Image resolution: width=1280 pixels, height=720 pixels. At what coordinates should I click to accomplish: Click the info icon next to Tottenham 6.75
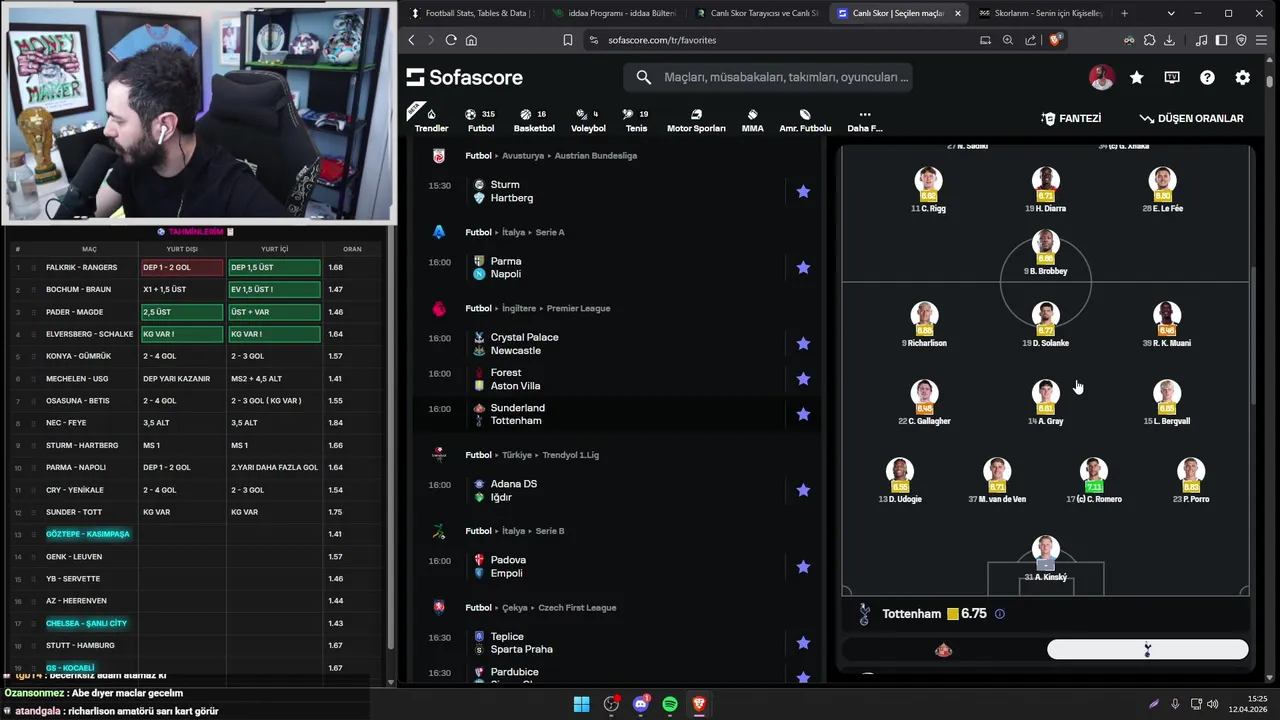click(x=999, y=614)
